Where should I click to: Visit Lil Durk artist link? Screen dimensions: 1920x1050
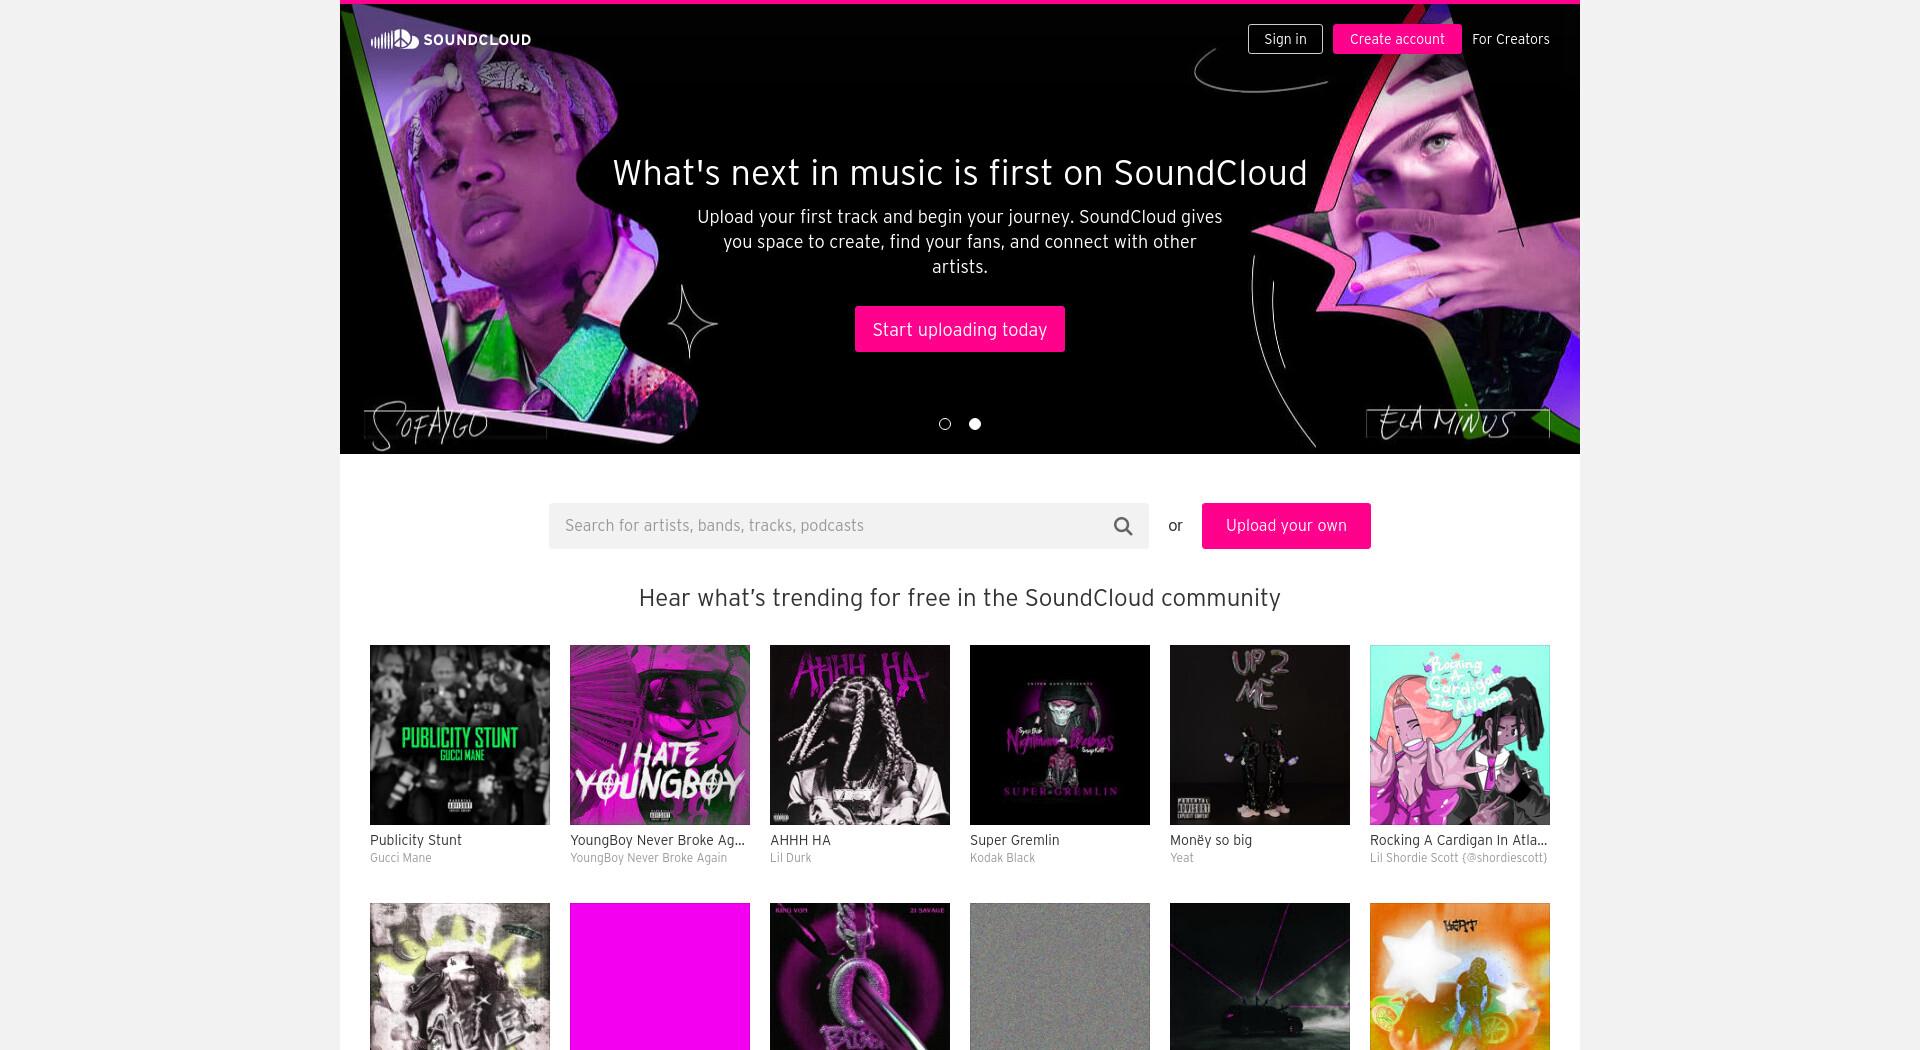790,858
